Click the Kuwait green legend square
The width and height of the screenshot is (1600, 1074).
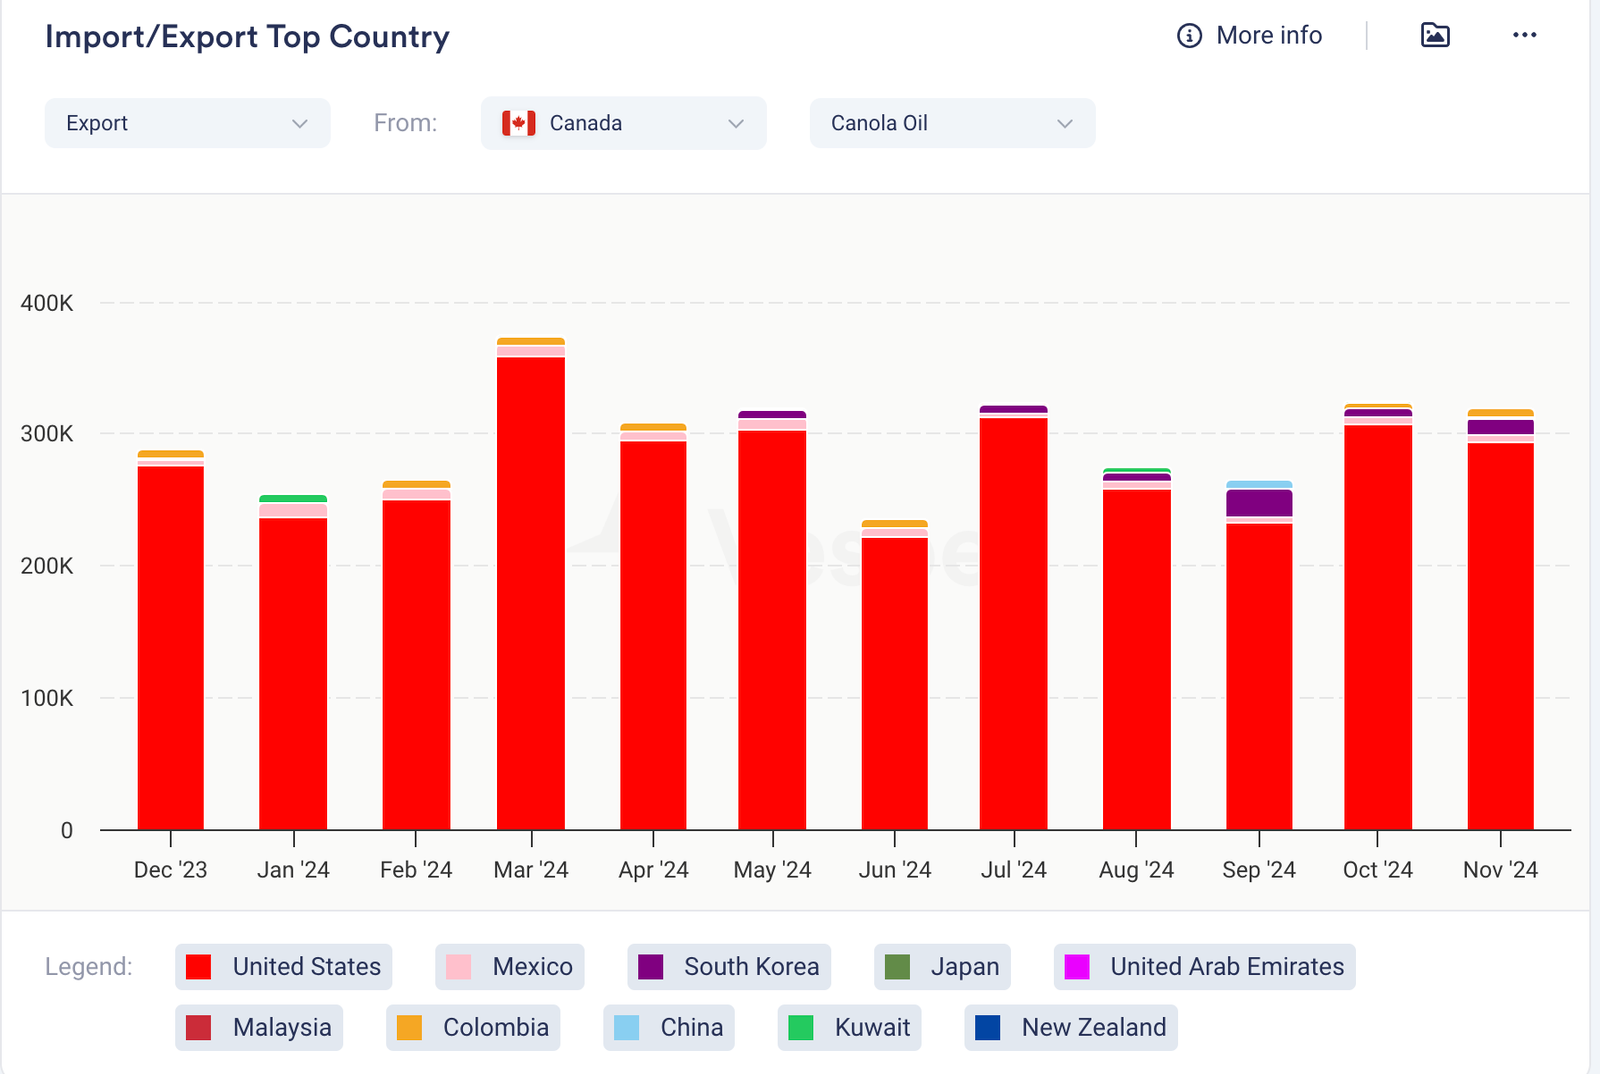[x=801, y=1028]
